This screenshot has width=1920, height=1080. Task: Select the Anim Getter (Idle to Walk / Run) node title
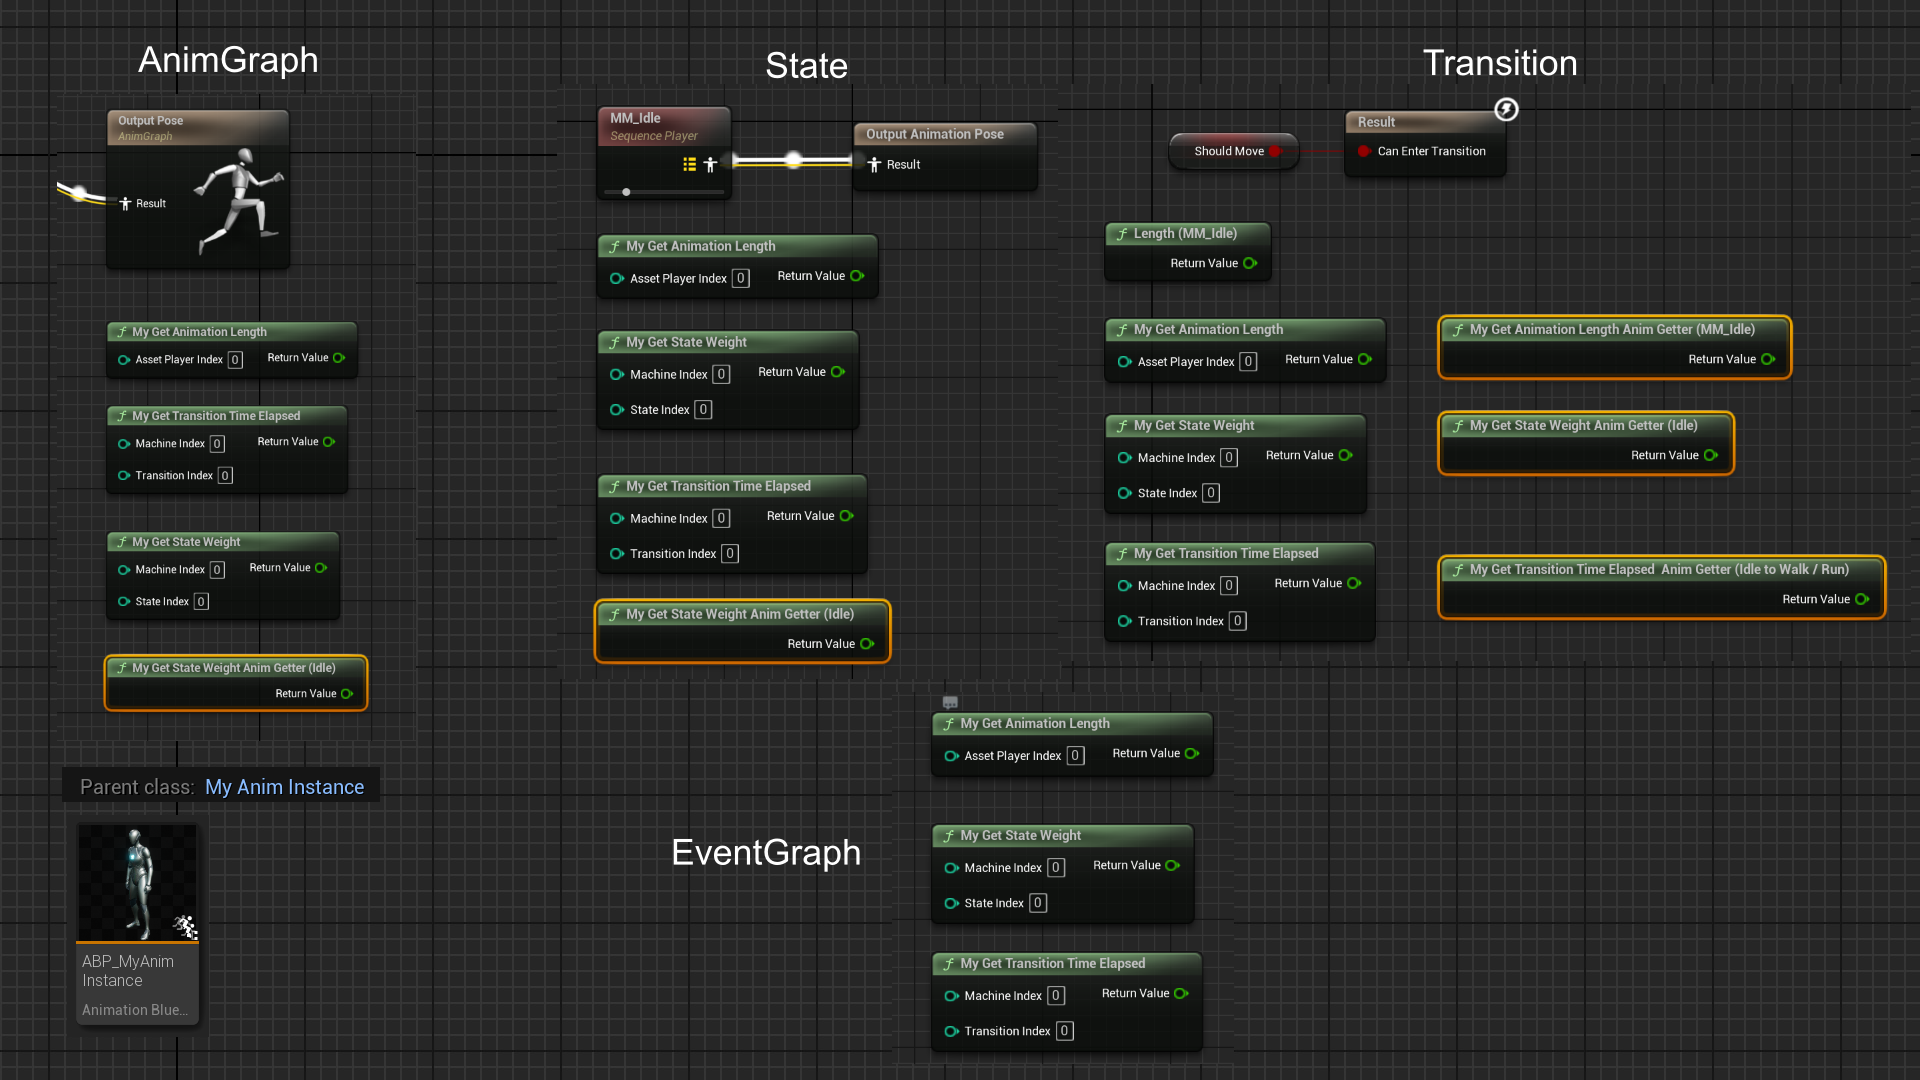click(x=1659, y=569)
